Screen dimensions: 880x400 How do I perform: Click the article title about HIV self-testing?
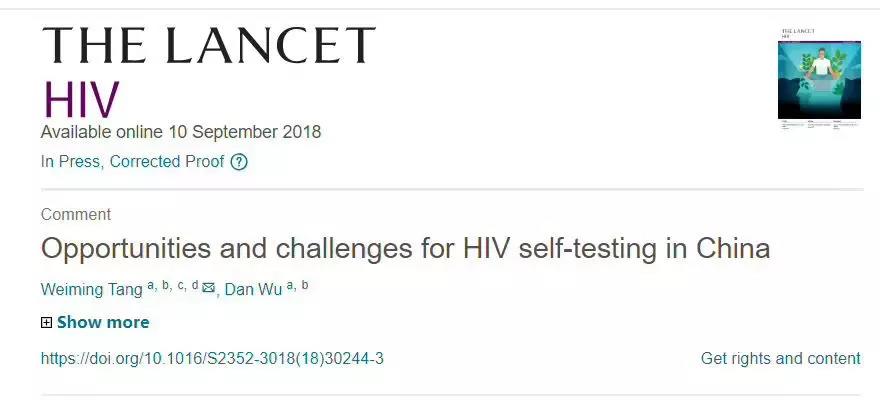(x=405, y=248)
